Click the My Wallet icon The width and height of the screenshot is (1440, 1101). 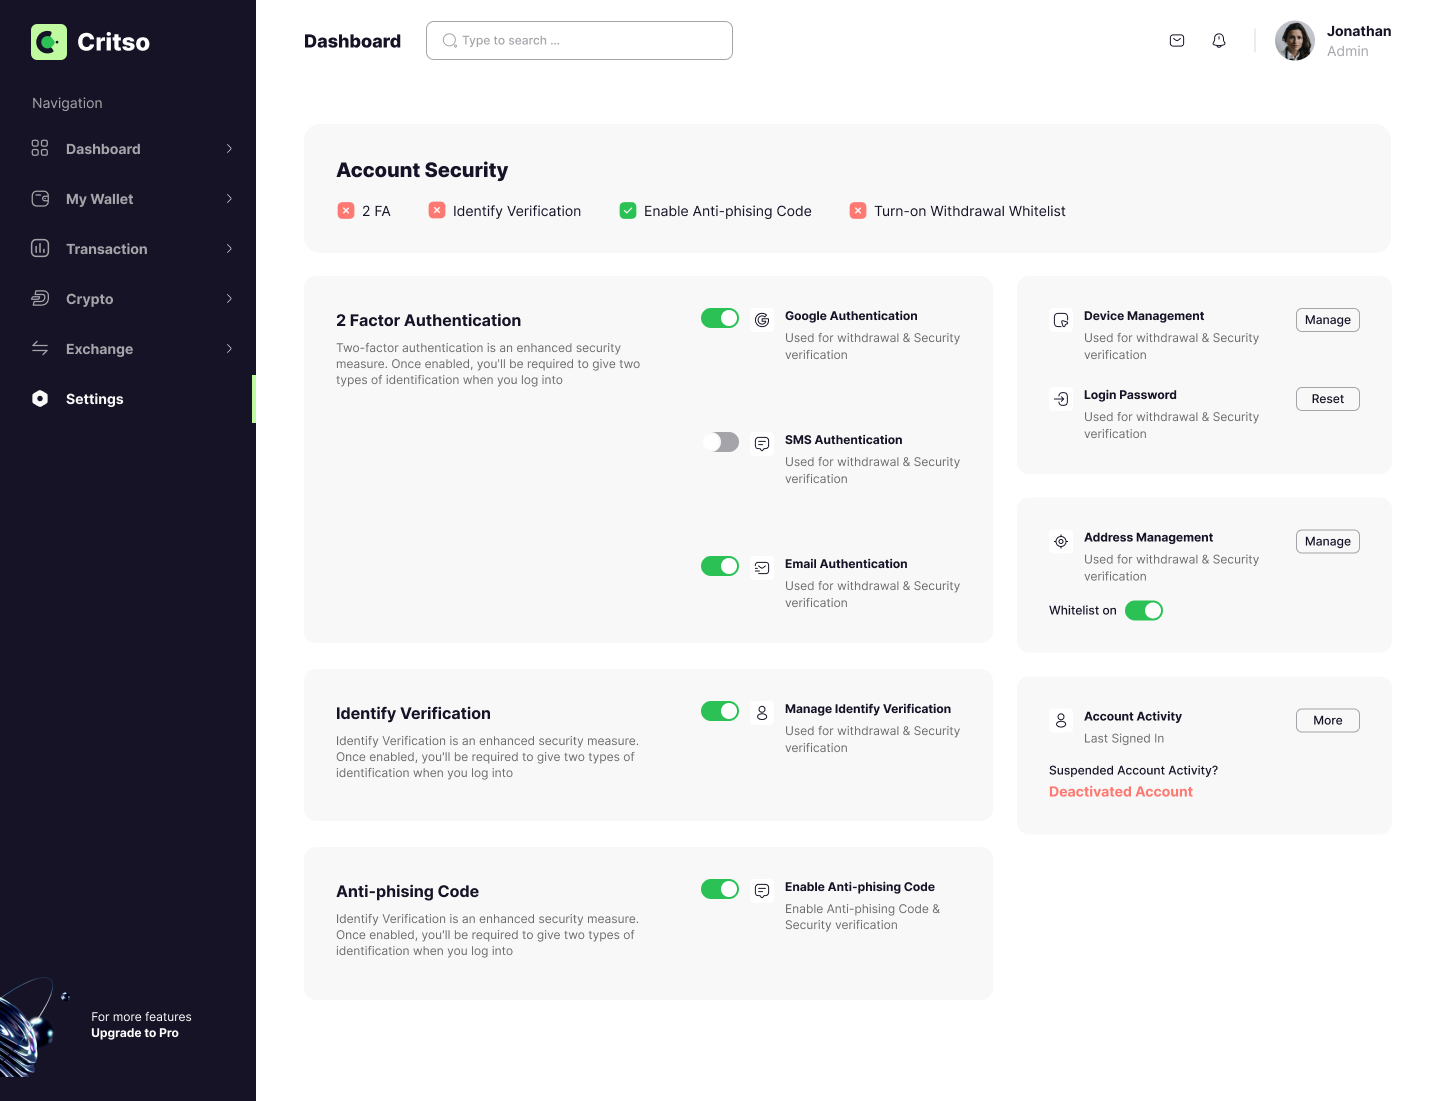(x=40, y=198)
